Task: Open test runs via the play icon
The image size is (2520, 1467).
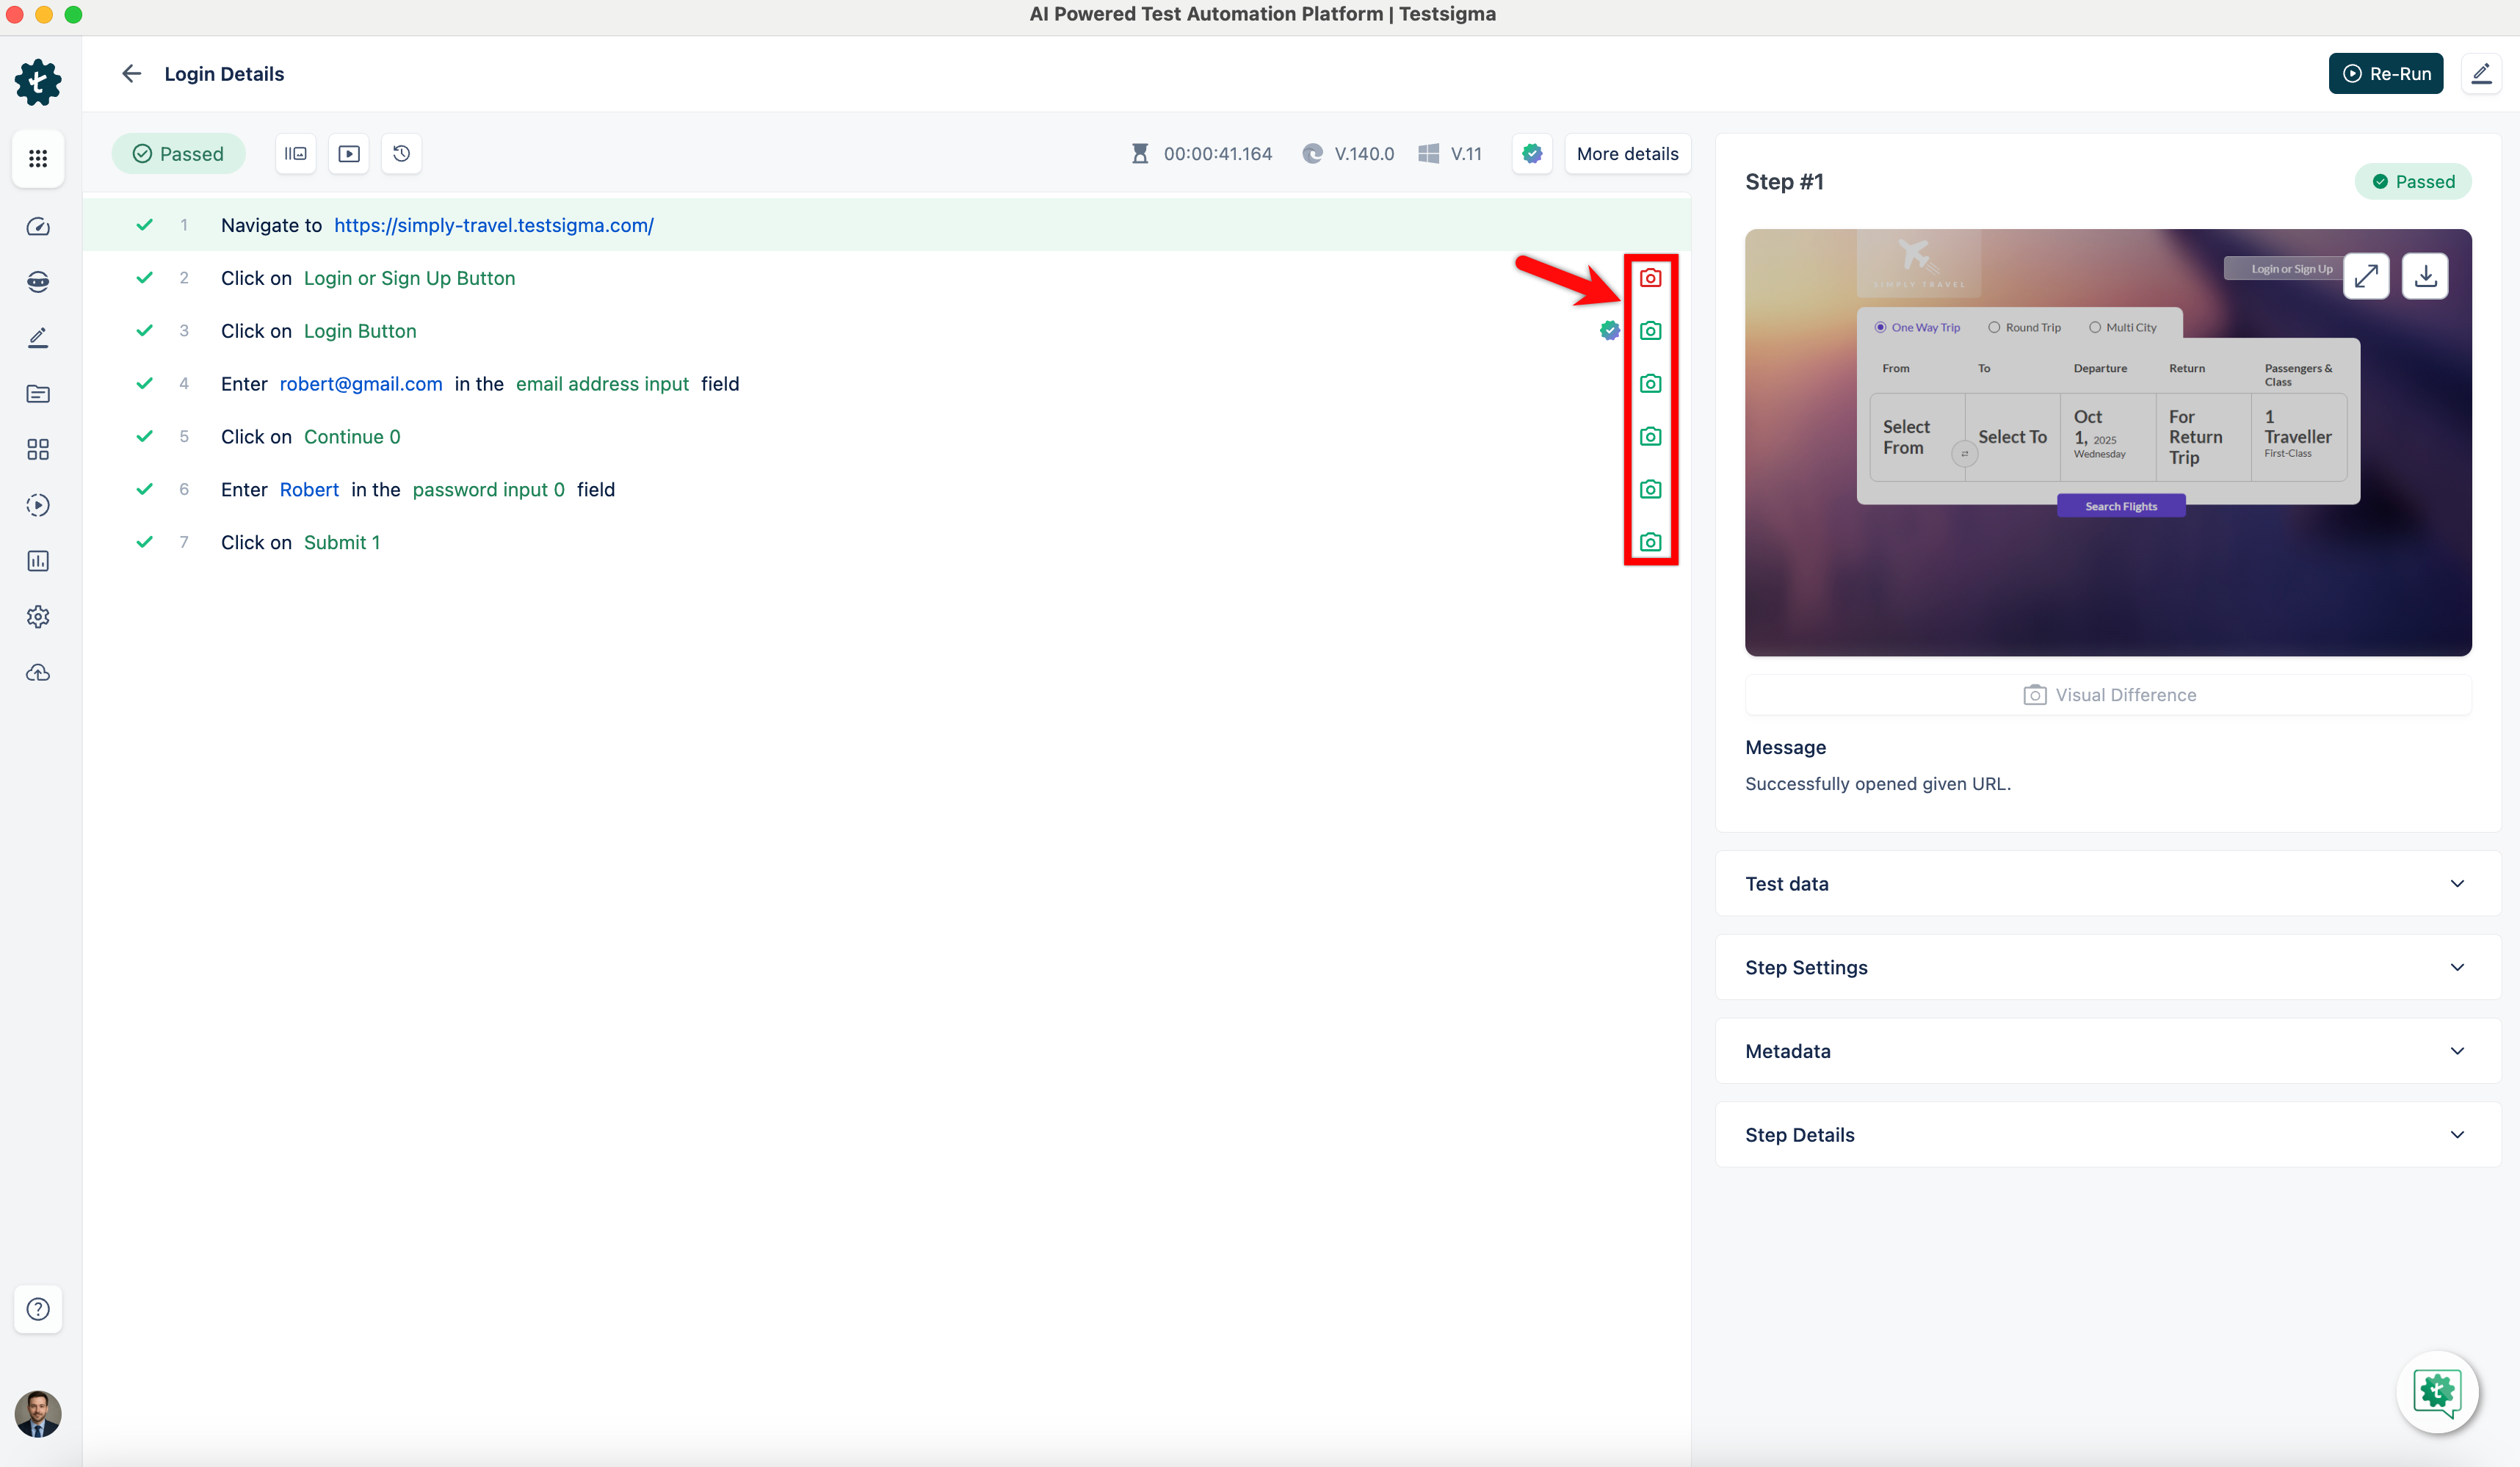Action: tap(38, 505)
